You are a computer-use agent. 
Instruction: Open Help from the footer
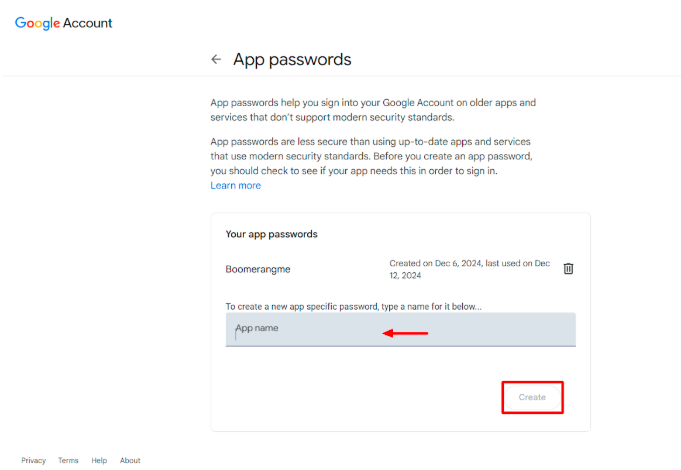click(99, 461)
